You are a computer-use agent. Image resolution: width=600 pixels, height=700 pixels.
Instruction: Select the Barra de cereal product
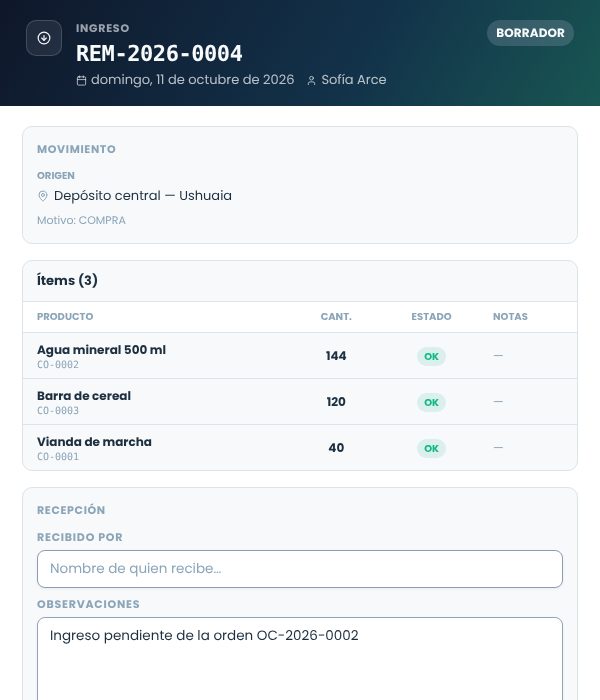coord(84,396)
